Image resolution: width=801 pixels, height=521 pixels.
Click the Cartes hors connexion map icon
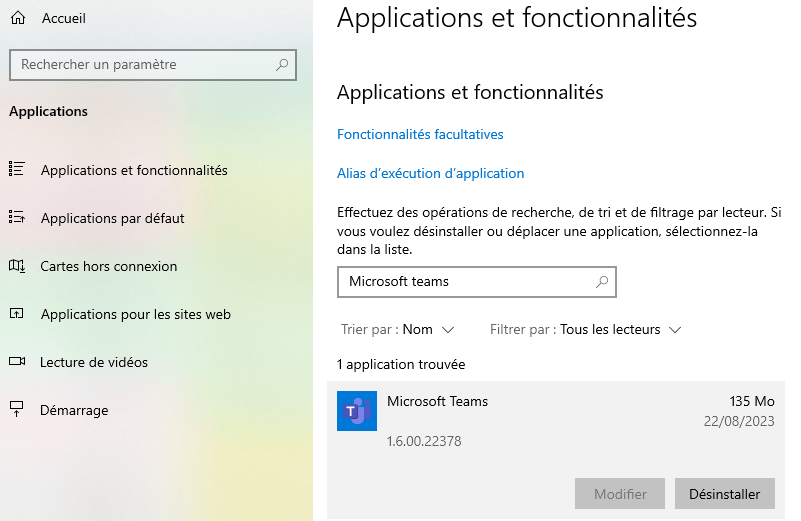(x=16, y=266)
